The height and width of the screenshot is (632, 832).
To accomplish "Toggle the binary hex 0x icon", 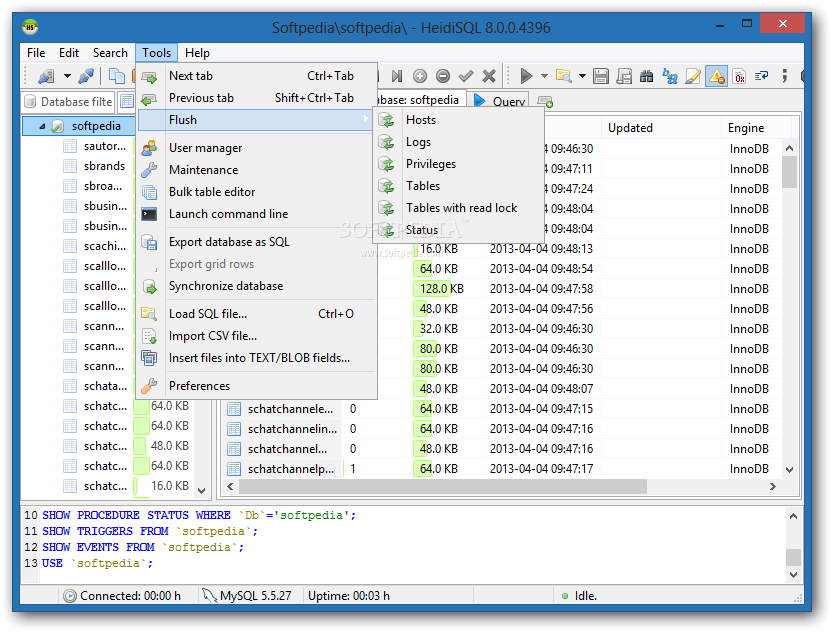I will pos(739,76).
